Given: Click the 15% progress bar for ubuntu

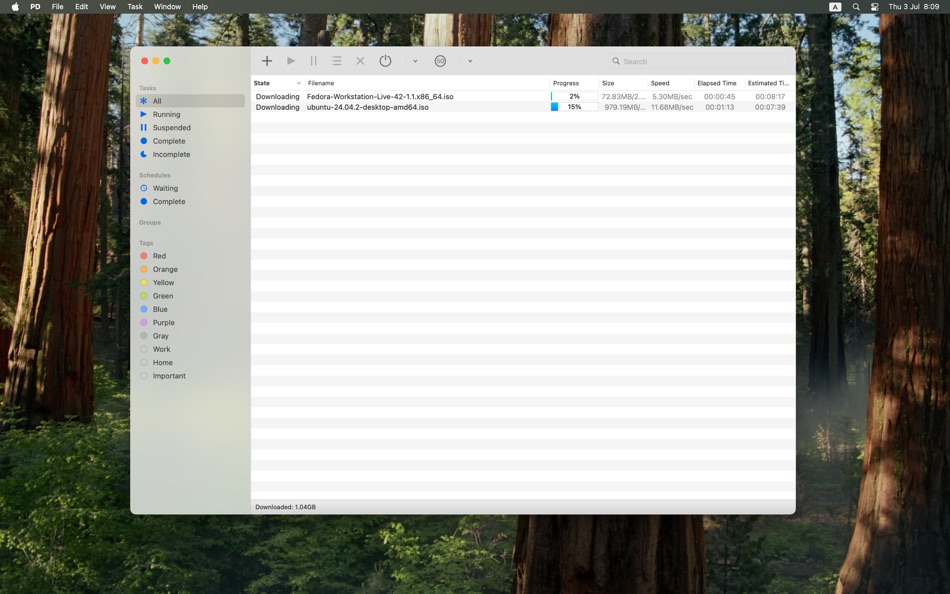Looking at the screenshot, I should point(574,107).
